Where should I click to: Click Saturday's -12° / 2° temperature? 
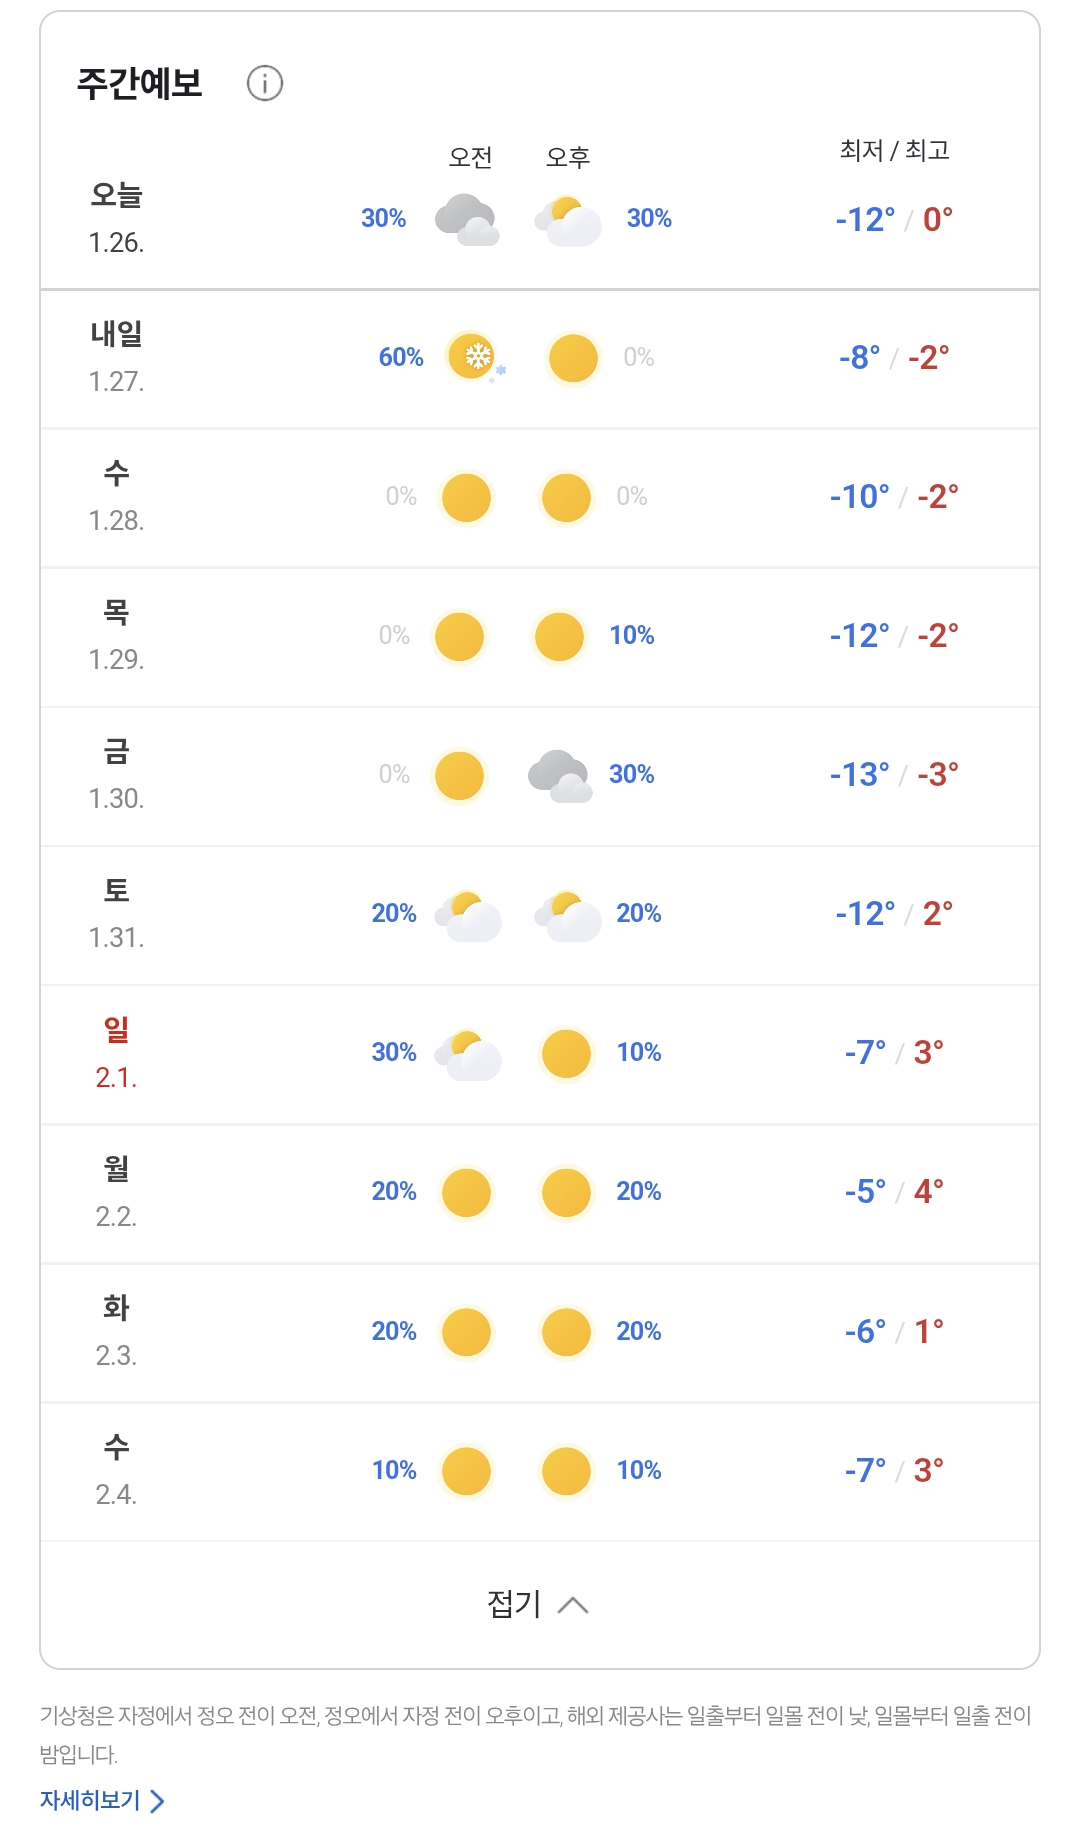coord(894,914)
